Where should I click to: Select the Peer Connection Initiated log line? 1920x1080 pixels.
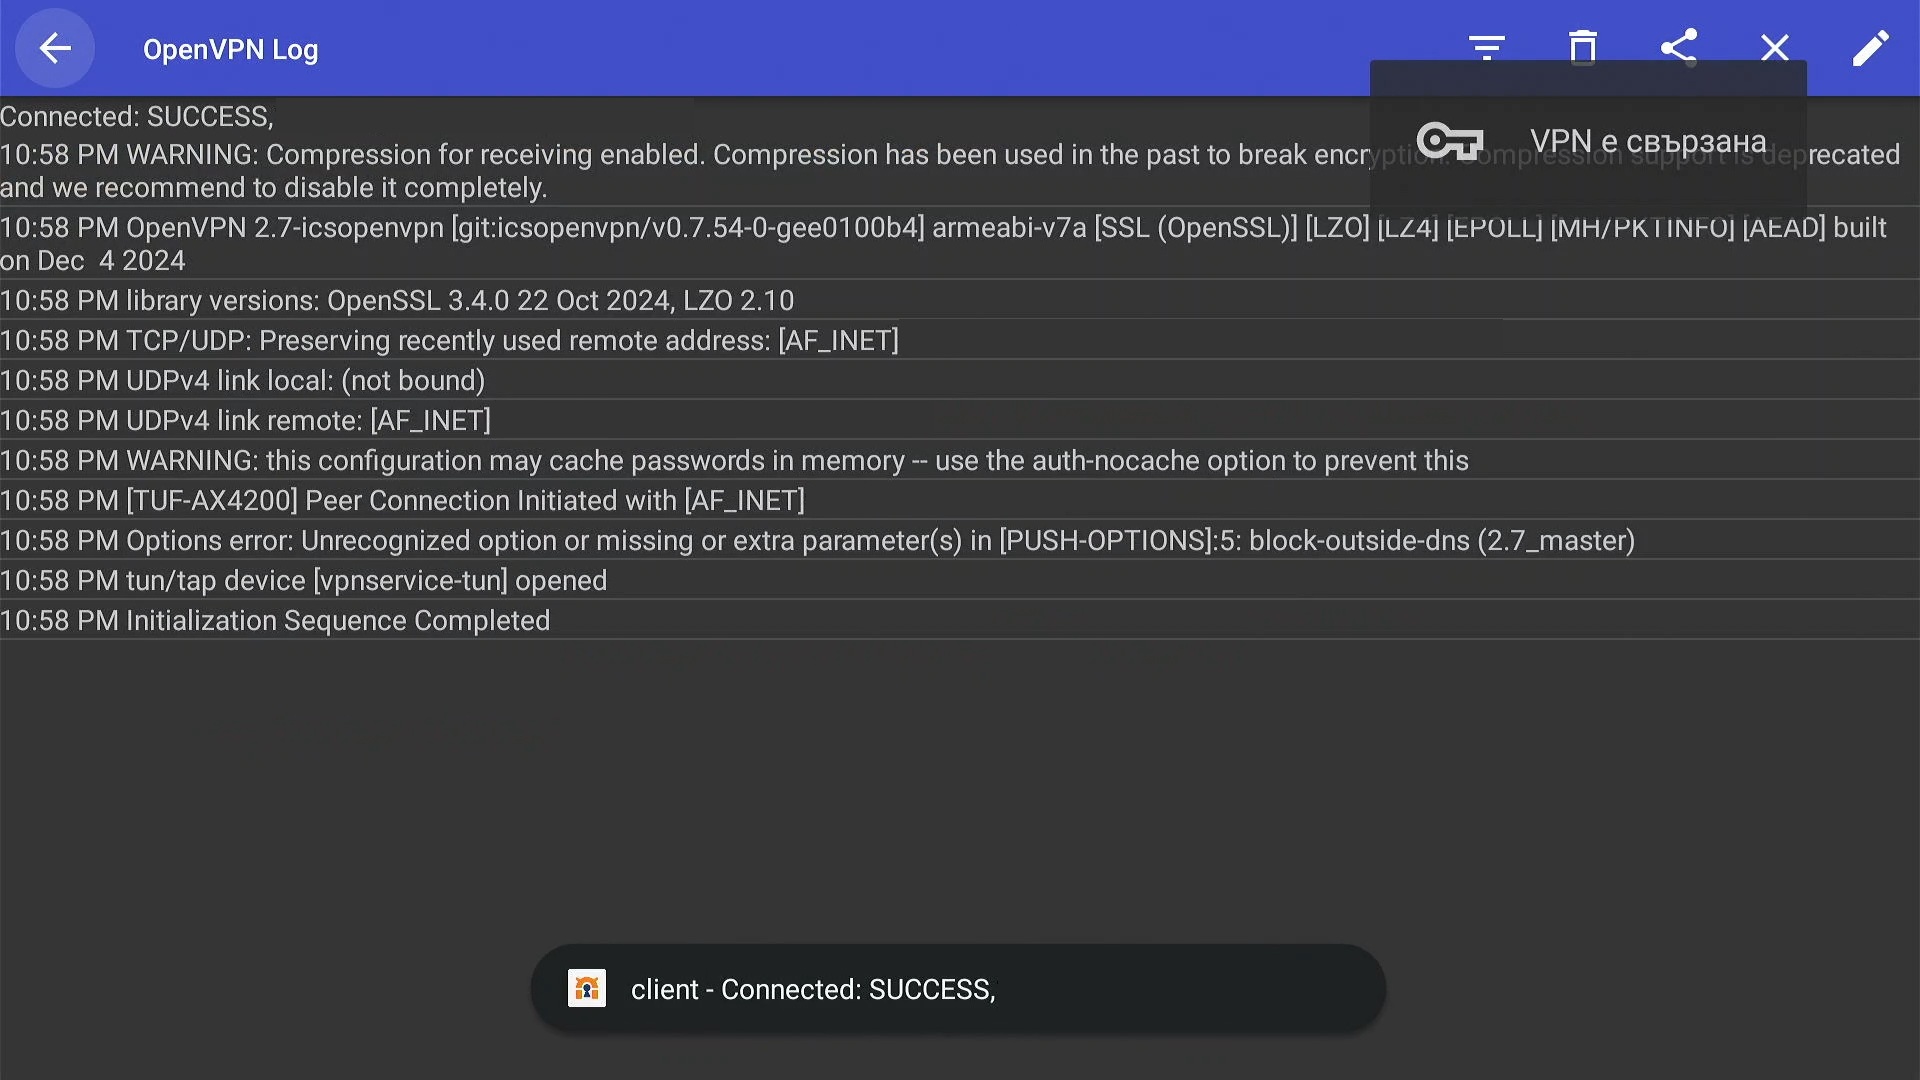[x=960, y=500]
